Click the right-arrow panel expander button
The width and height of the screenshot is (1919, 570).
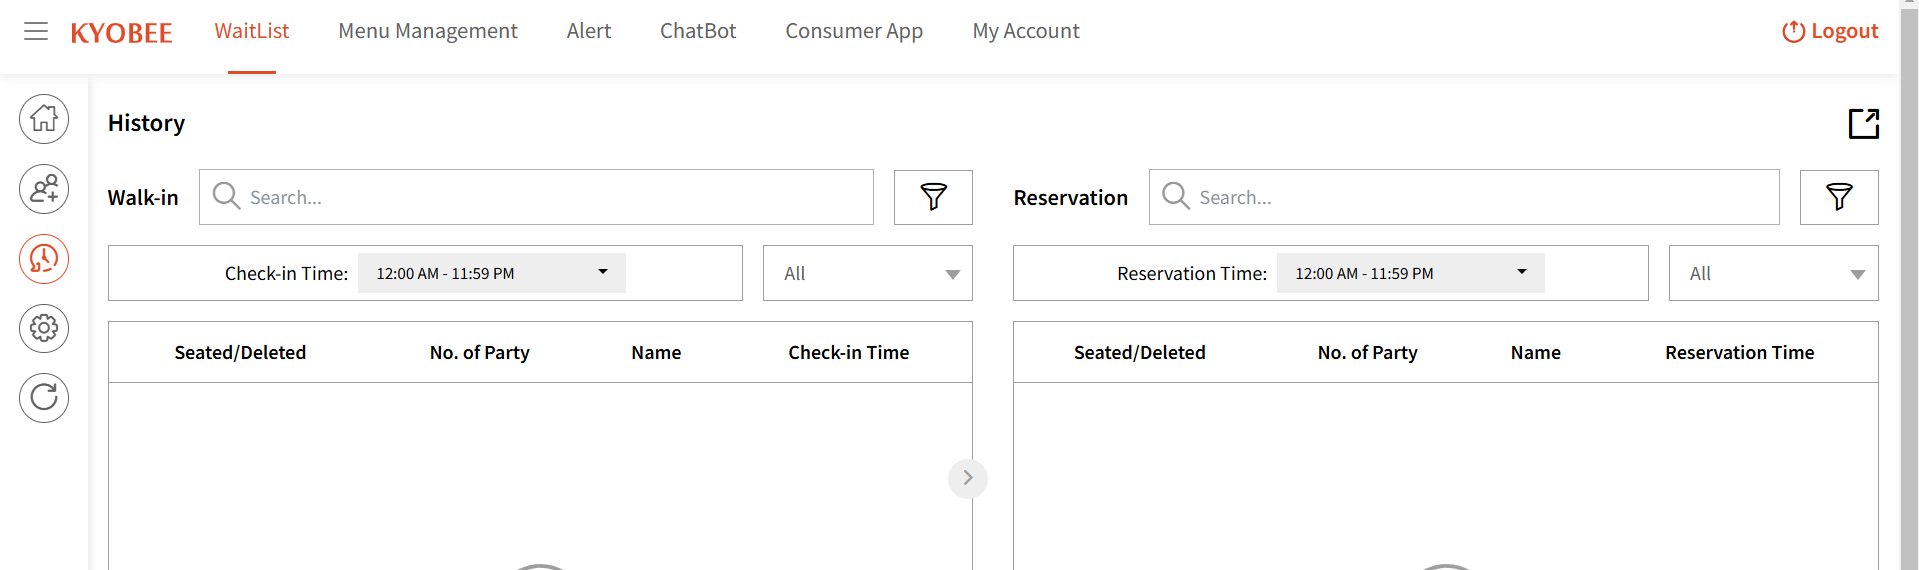point(967,478)
